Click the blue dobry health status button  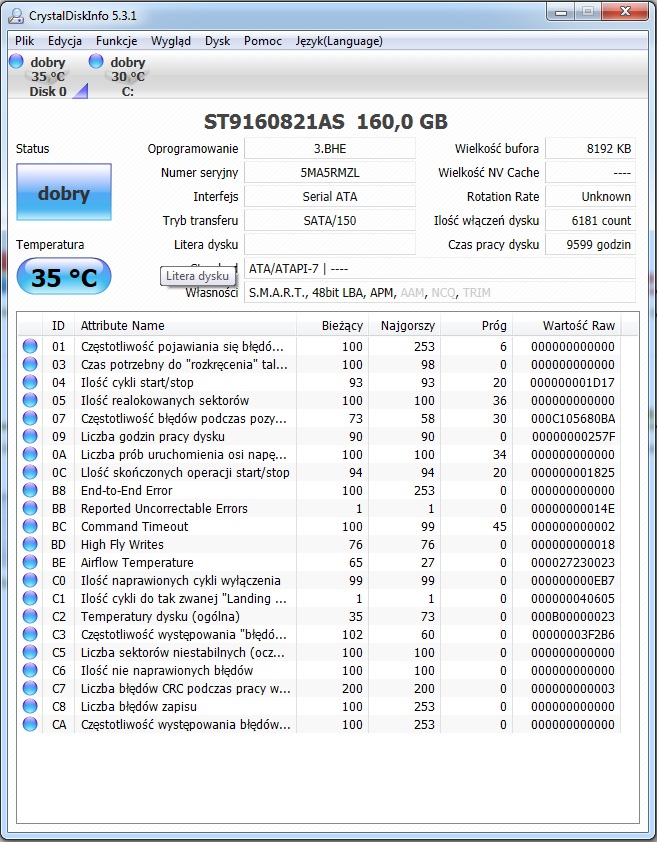pos(64,192)
